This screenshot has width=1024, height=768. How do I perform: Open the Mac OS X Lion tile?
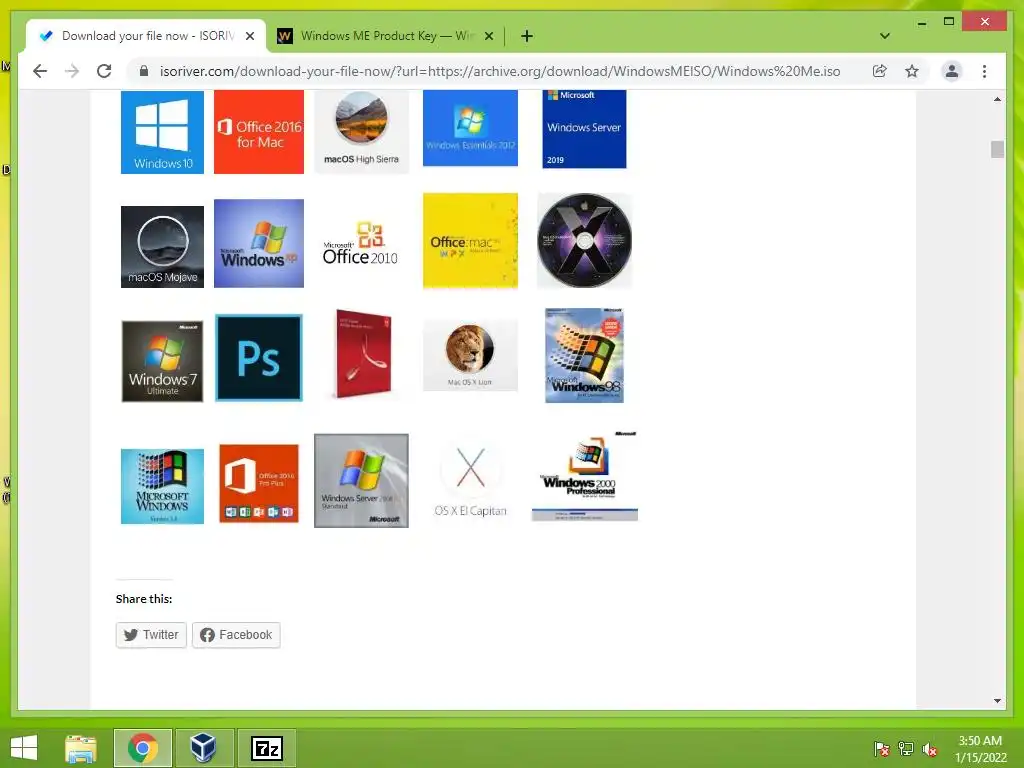click(470, 355)
